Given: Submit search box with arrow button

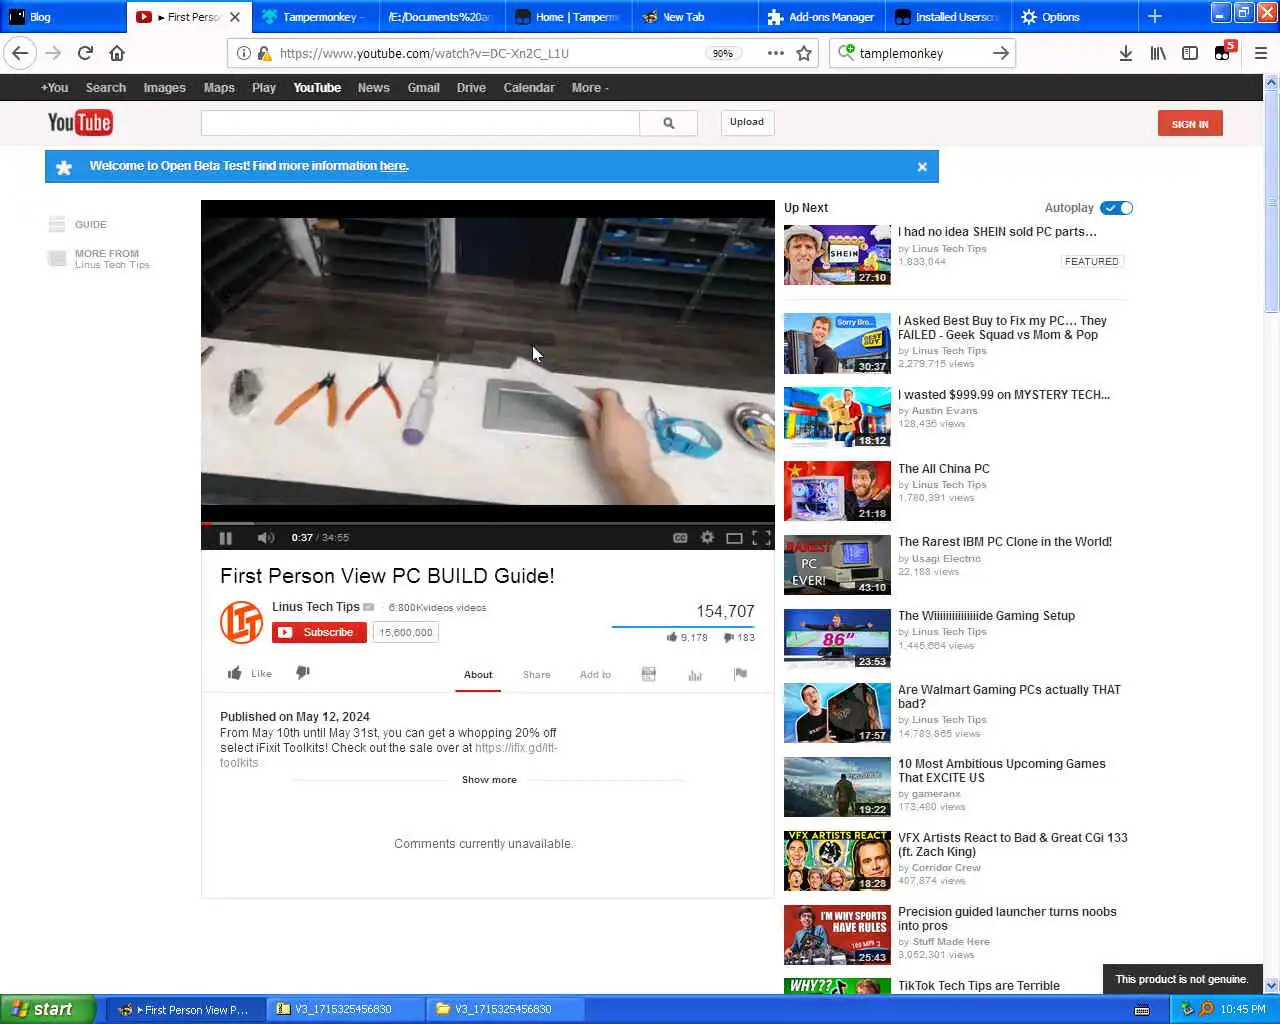Looking at the screenshot, I should pos(1000,53).
